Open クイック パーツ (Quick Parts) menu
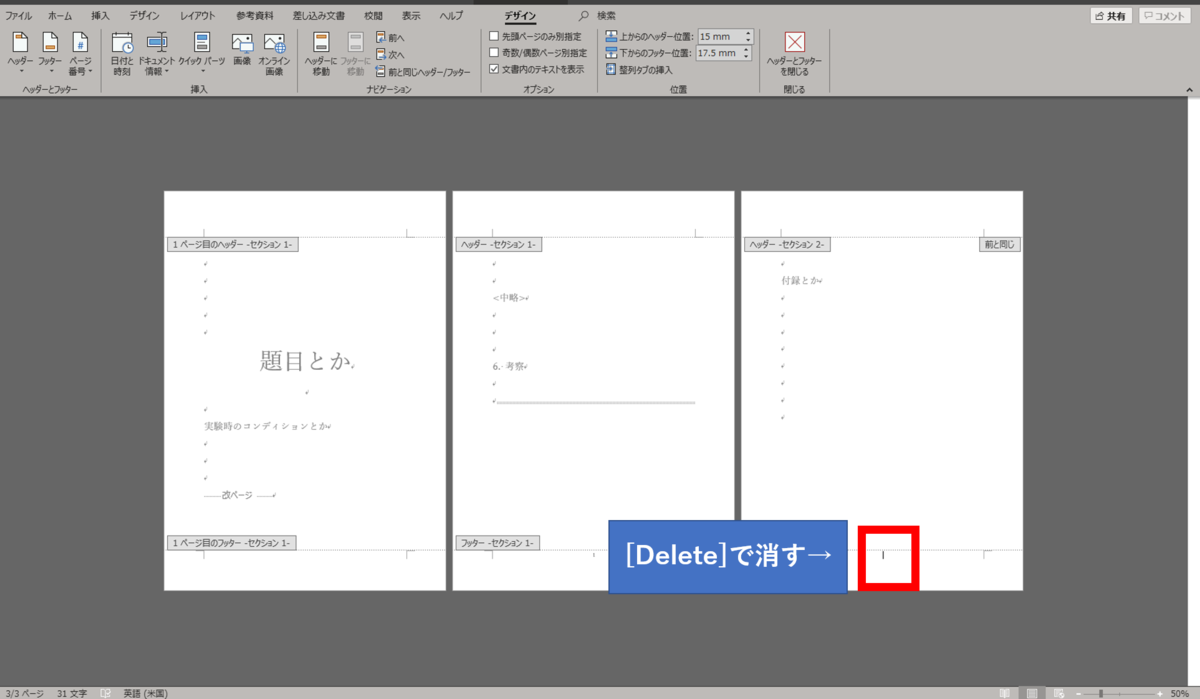This screenshot has width=1200, height=699. pos(202,54)
